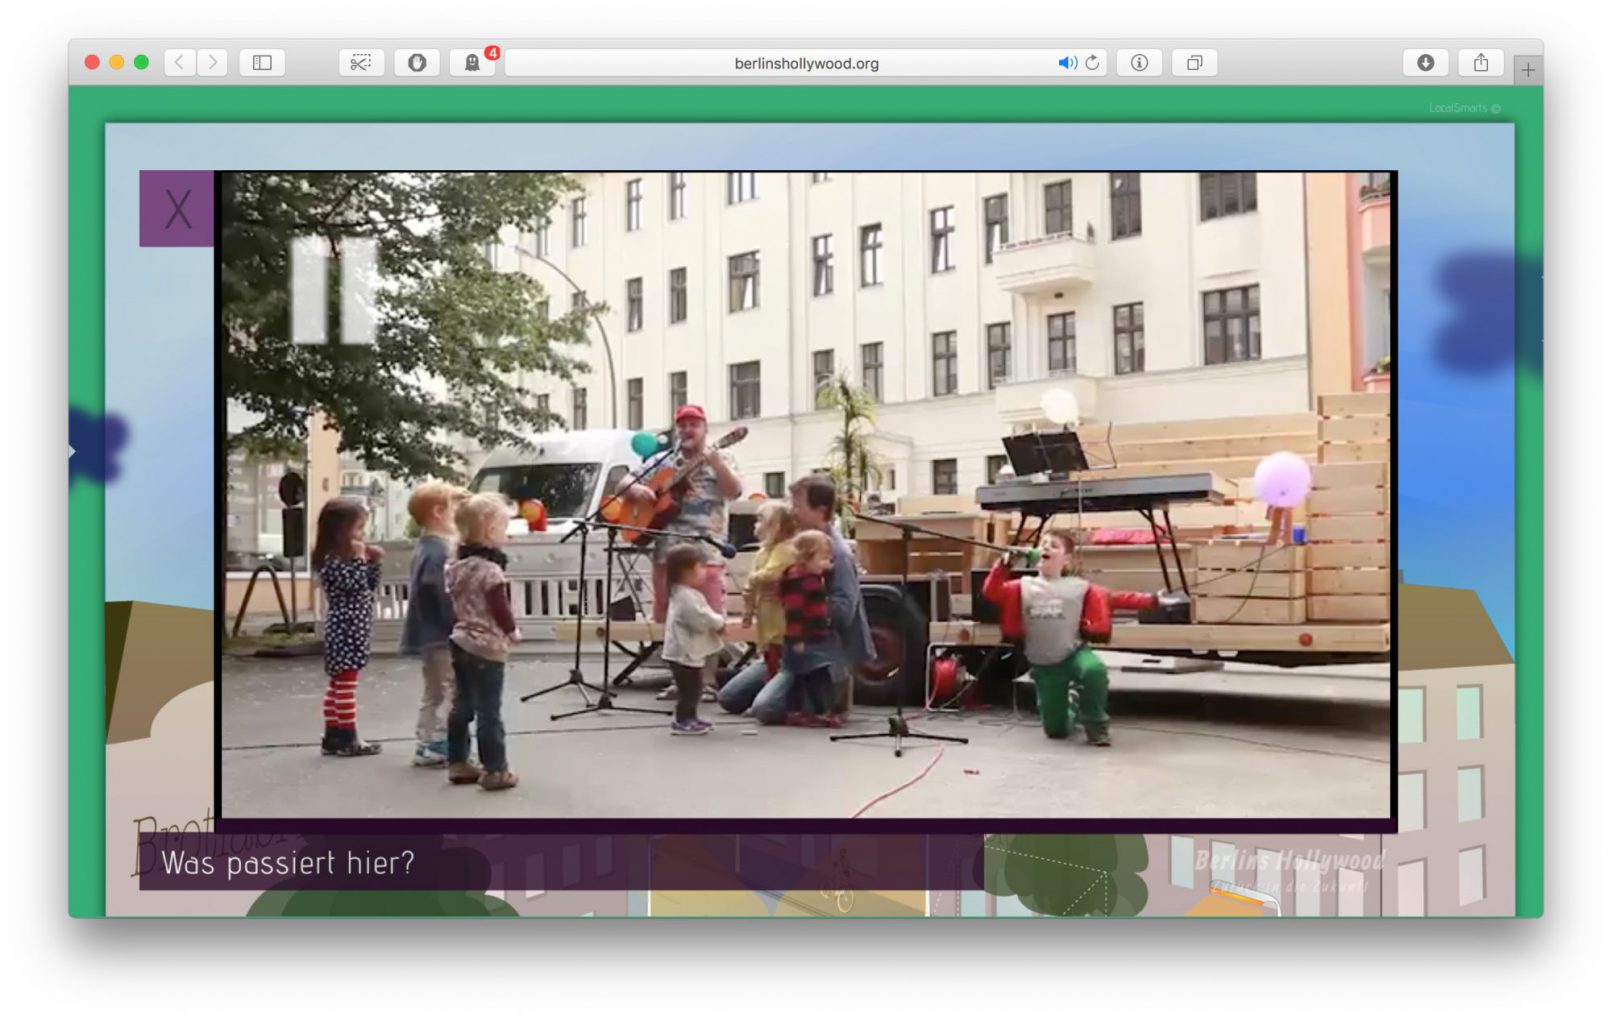
Task: Mute this tab's audio
Action: [1066, 63]
